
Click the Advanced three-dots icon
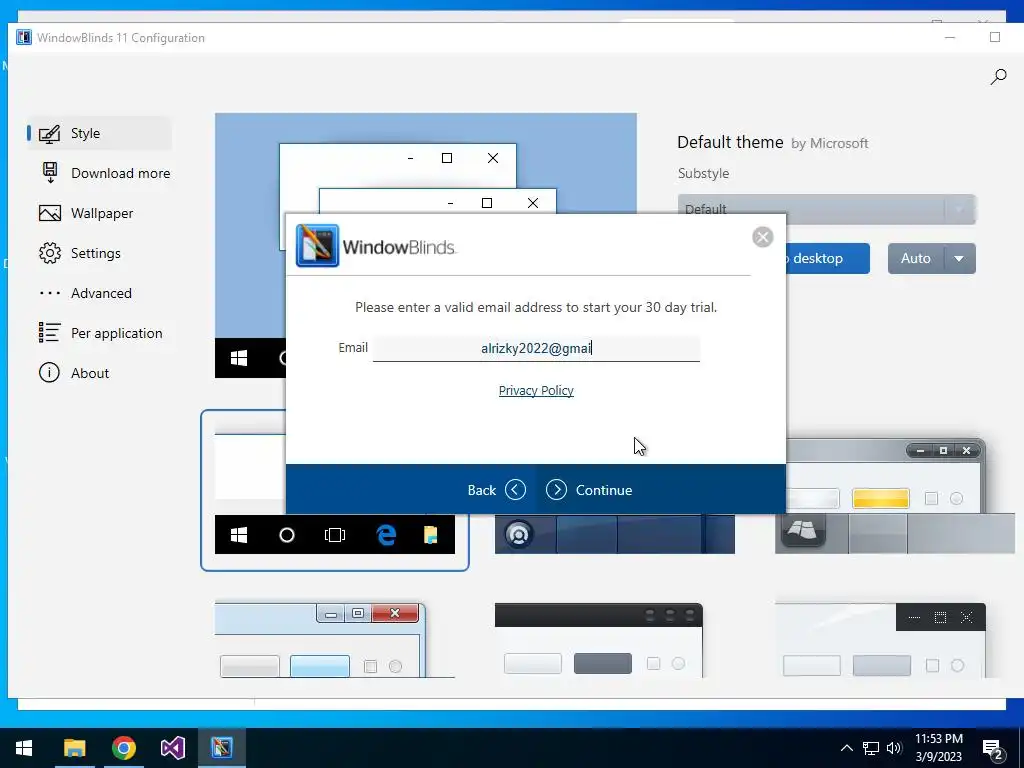tap(50, 293)
